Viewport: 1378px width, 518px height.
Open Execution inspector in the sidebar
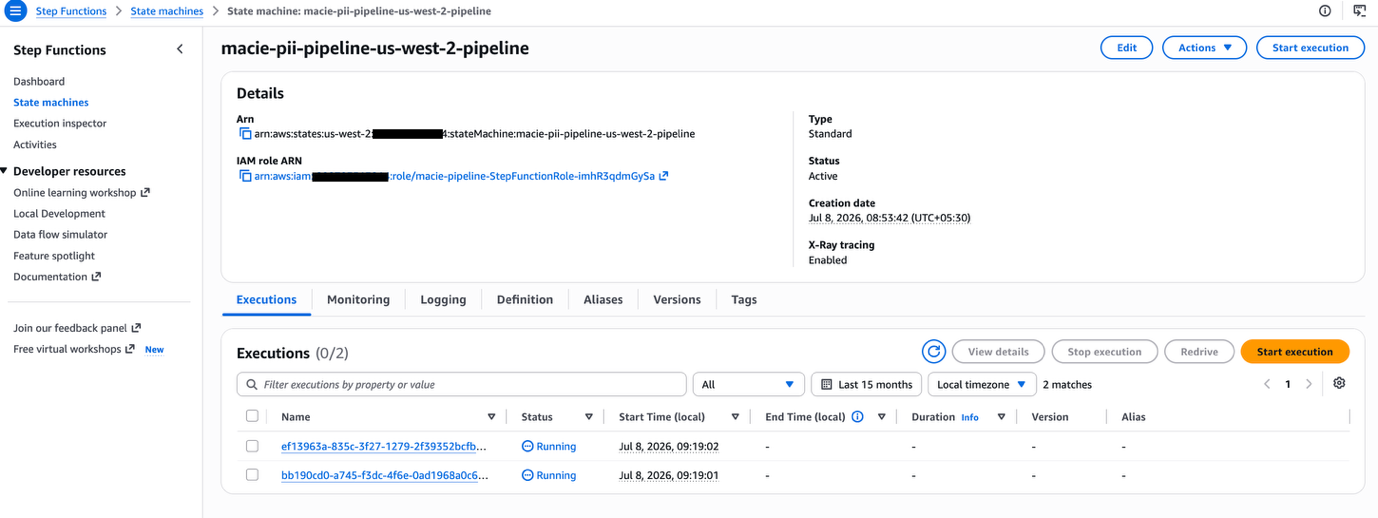tap(60, 124)
